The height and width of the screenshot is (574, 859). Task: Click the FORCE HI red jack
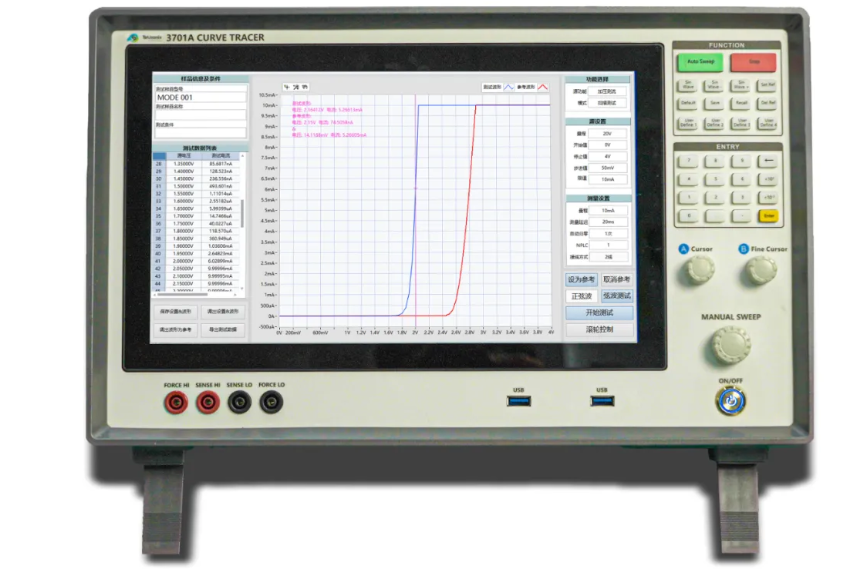(x=176, y=404)
